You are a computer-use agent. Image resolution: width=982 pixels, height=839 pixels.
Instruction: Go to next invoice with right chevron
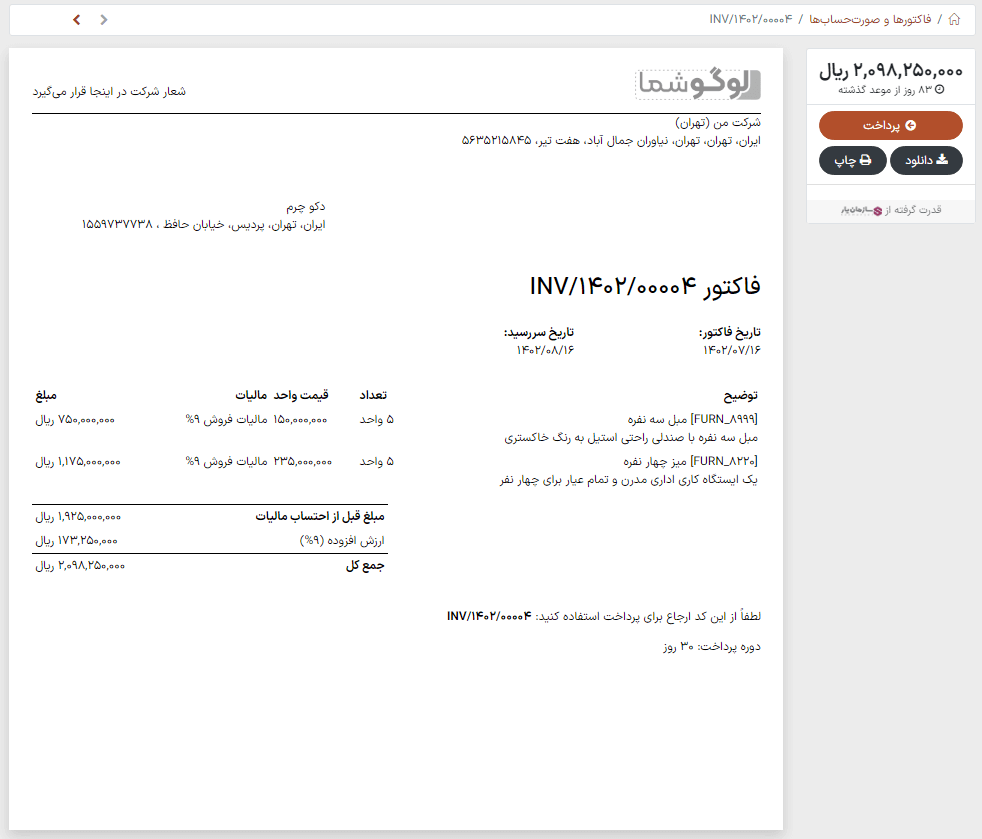[104, 20]
